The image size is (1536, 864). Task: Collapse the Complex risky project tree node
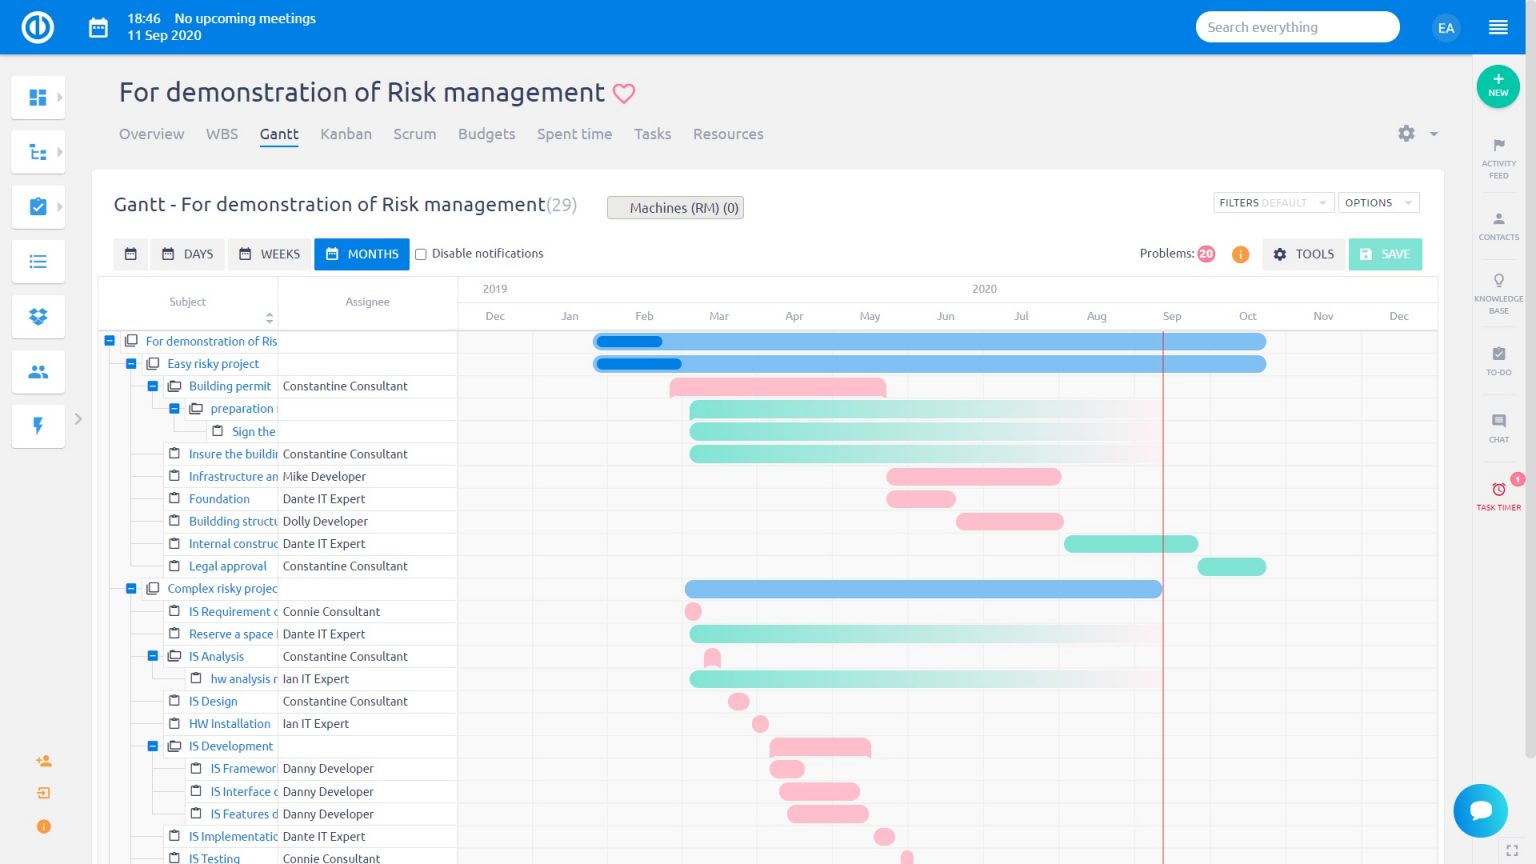coord(131,588)
